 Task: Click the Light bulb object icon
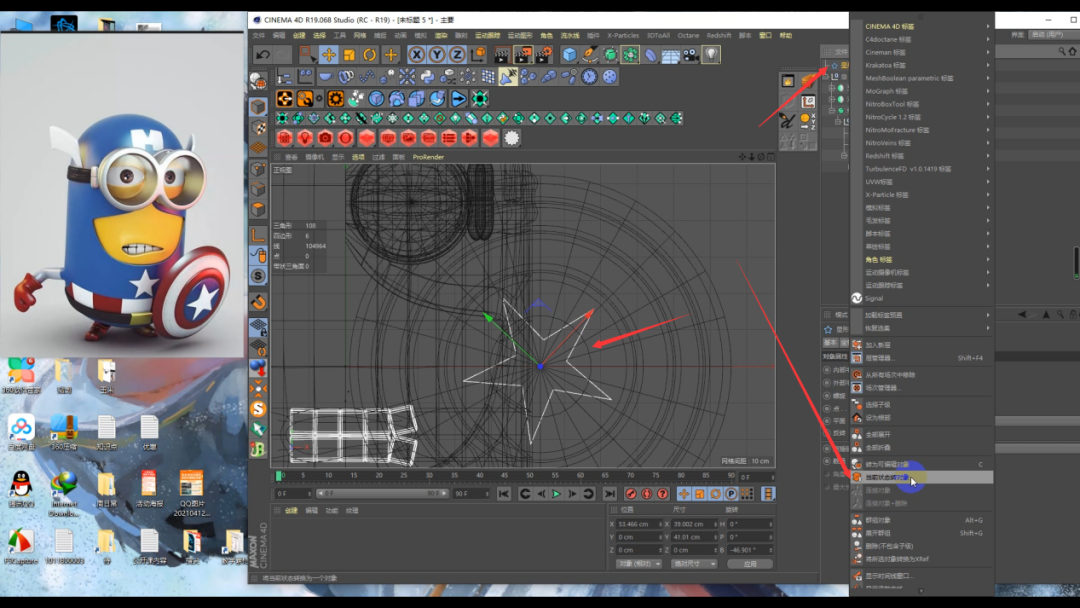(711, 54)
